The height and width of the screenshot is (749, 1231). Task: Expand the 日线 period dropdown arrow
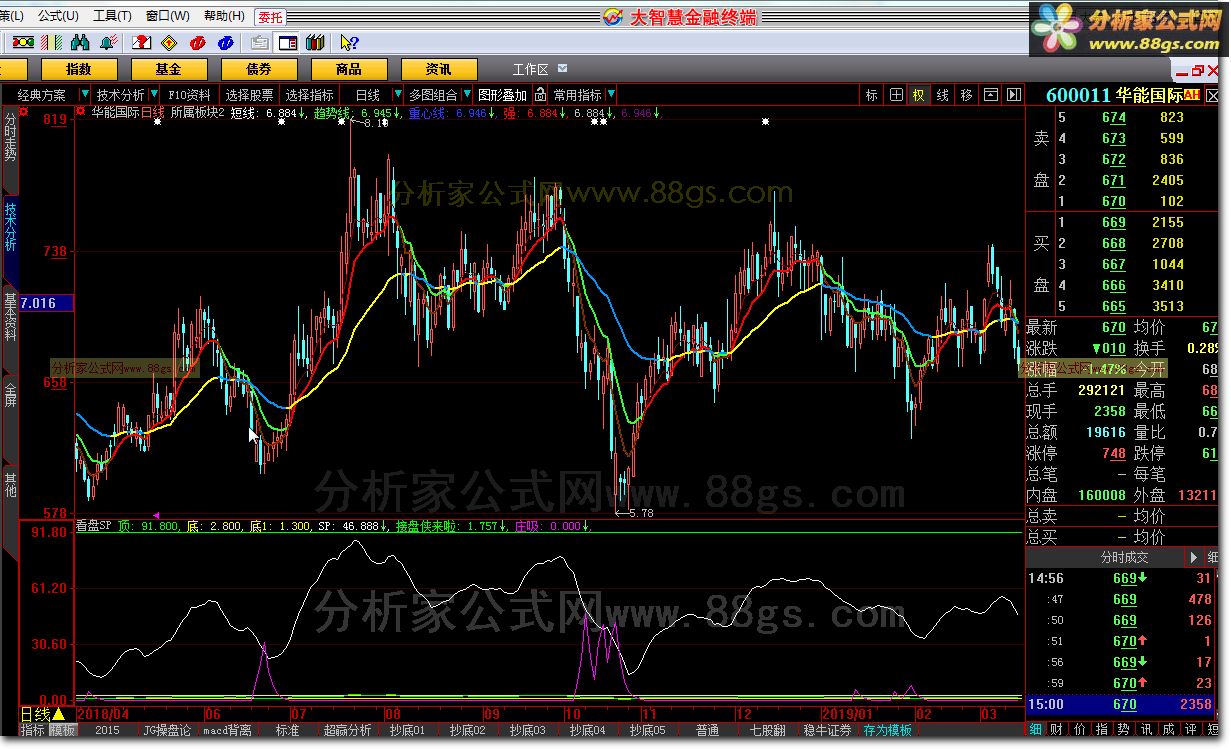point(397,95)
